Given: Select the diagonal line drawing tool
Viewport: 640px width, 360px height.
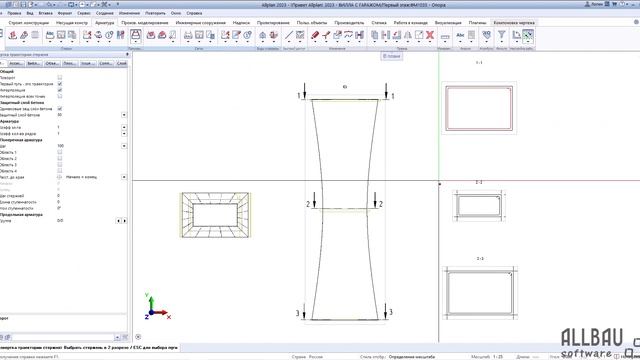Looking at the screenshot, I should [289, 35].
